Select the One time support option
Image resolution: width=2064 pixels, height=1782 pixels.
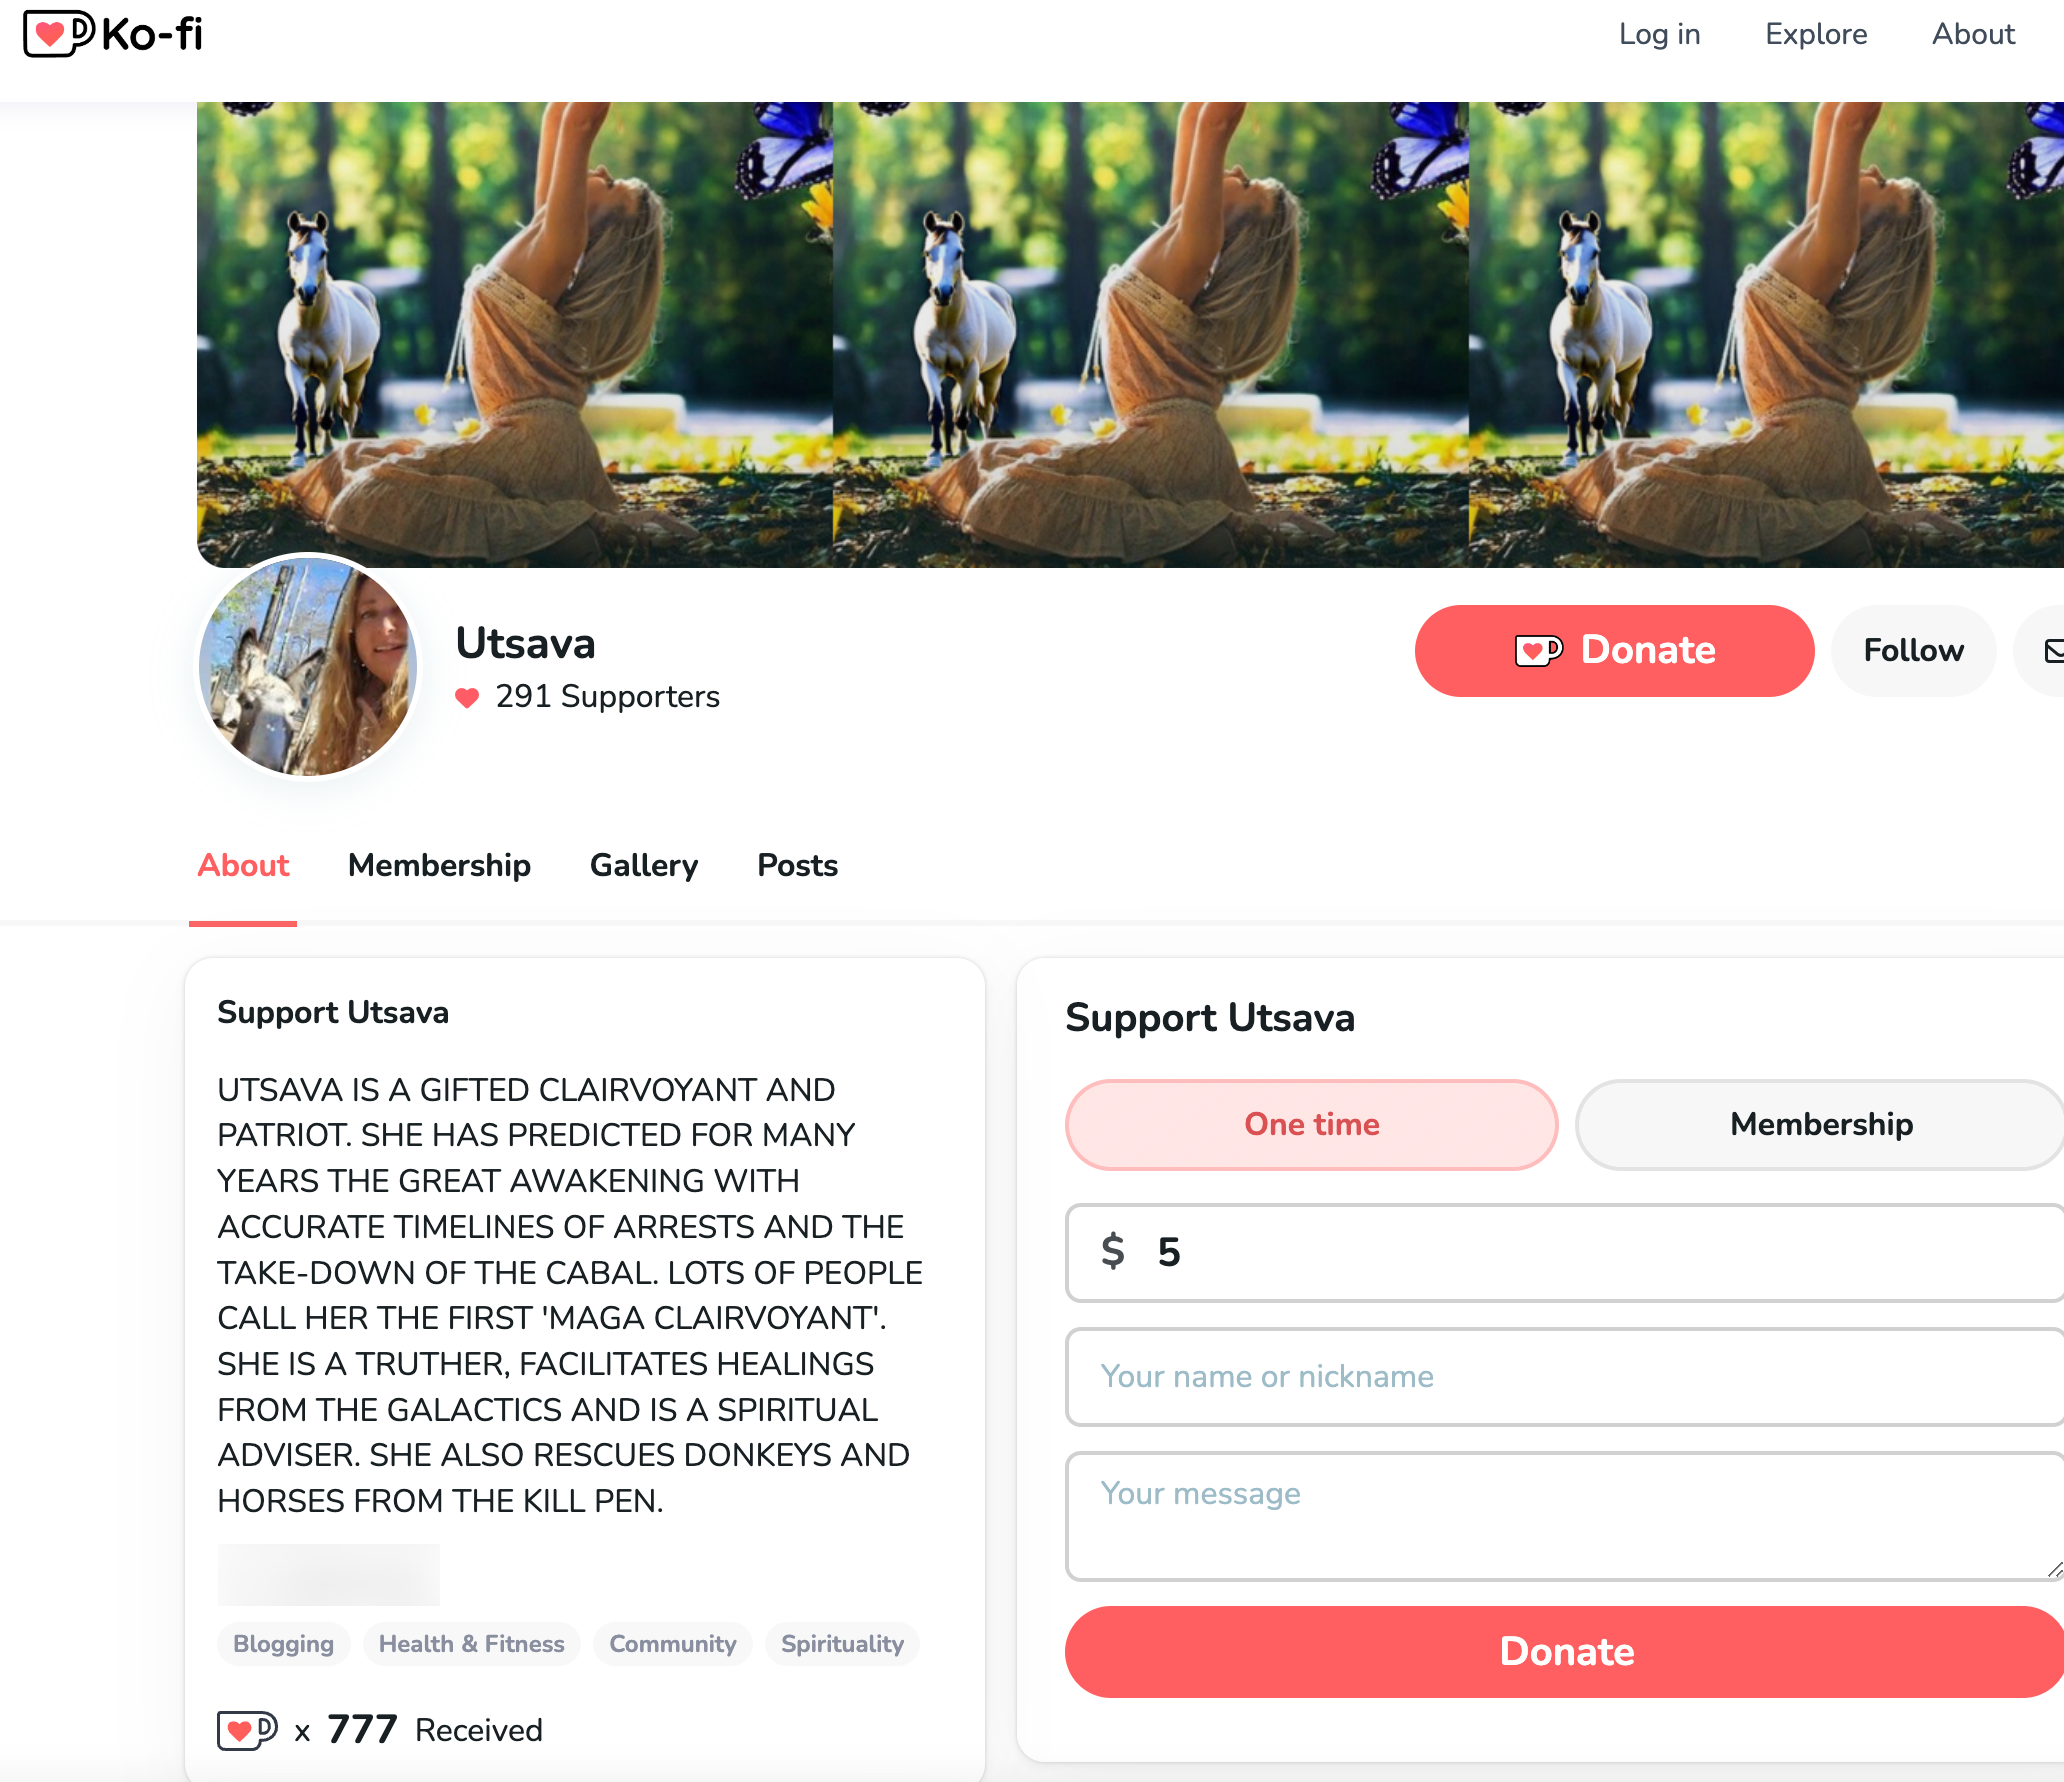pos(1312,1125)
